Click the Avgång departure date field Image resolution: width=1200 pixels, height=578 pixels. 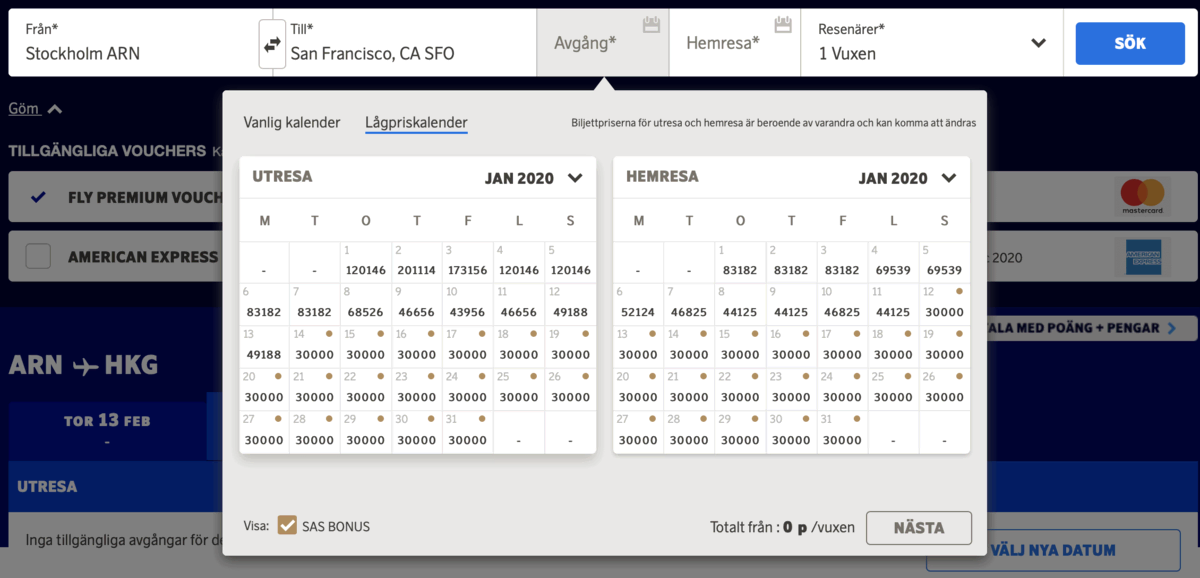[603, 43]
